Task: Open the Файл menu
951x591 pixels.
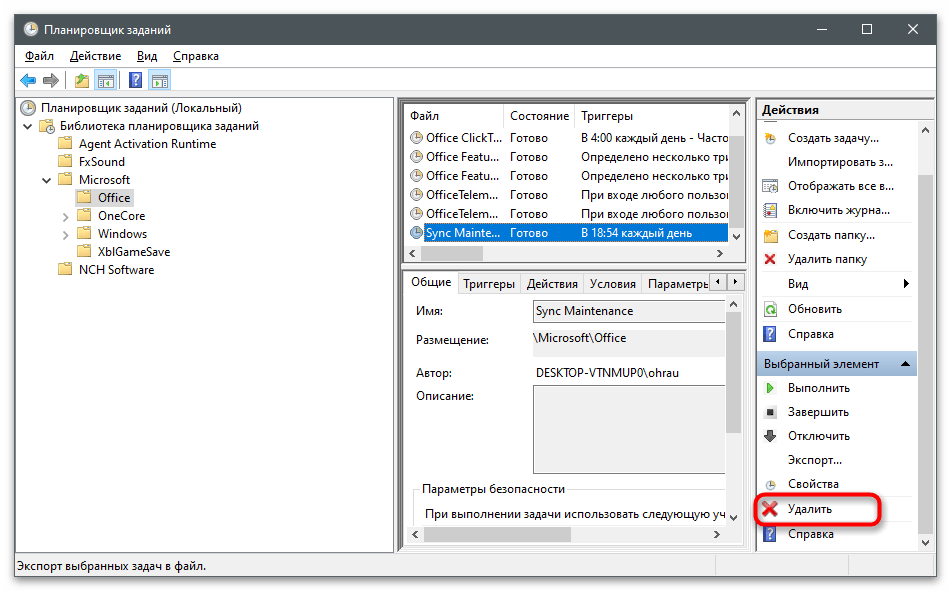Action: (39, 56)
